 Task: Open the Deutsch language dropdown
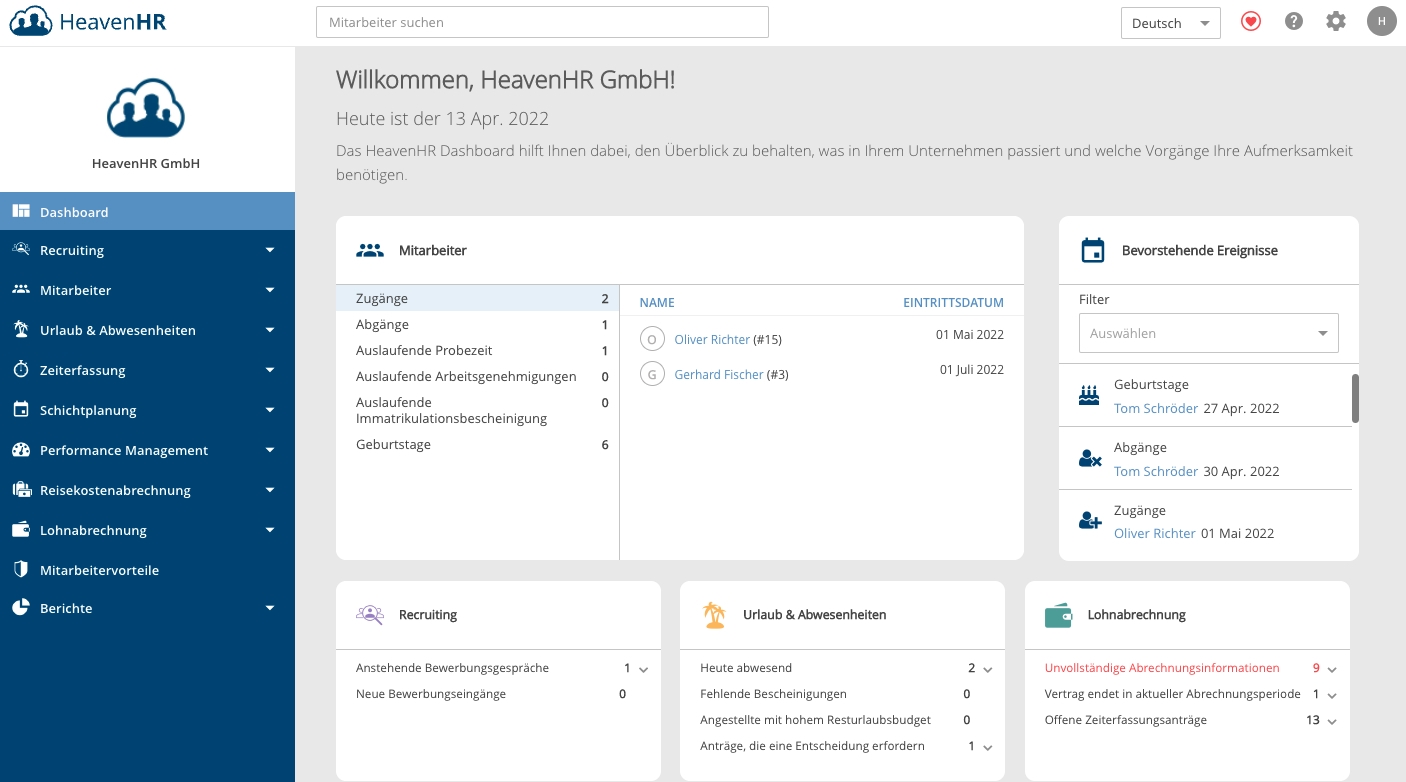1170,23
